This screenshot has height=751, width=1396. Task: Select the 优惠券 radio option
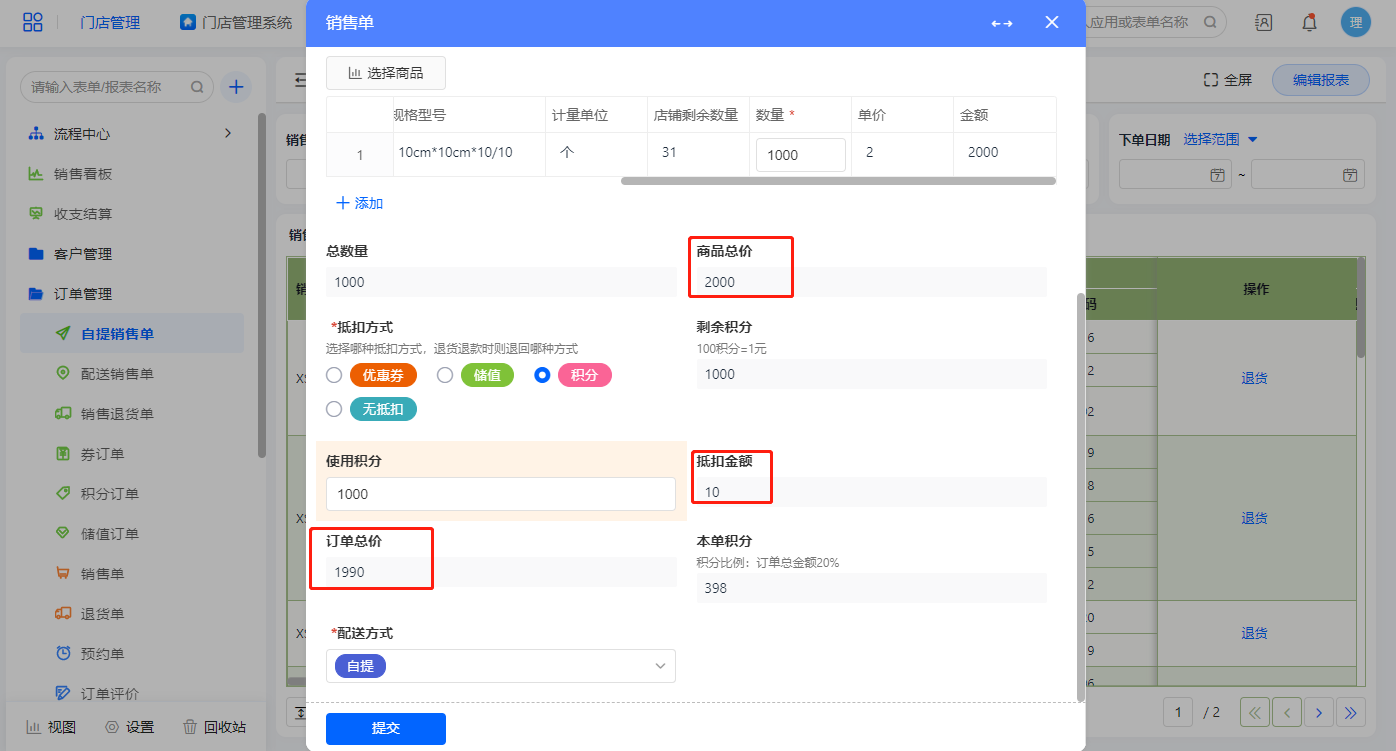point(334,375)
